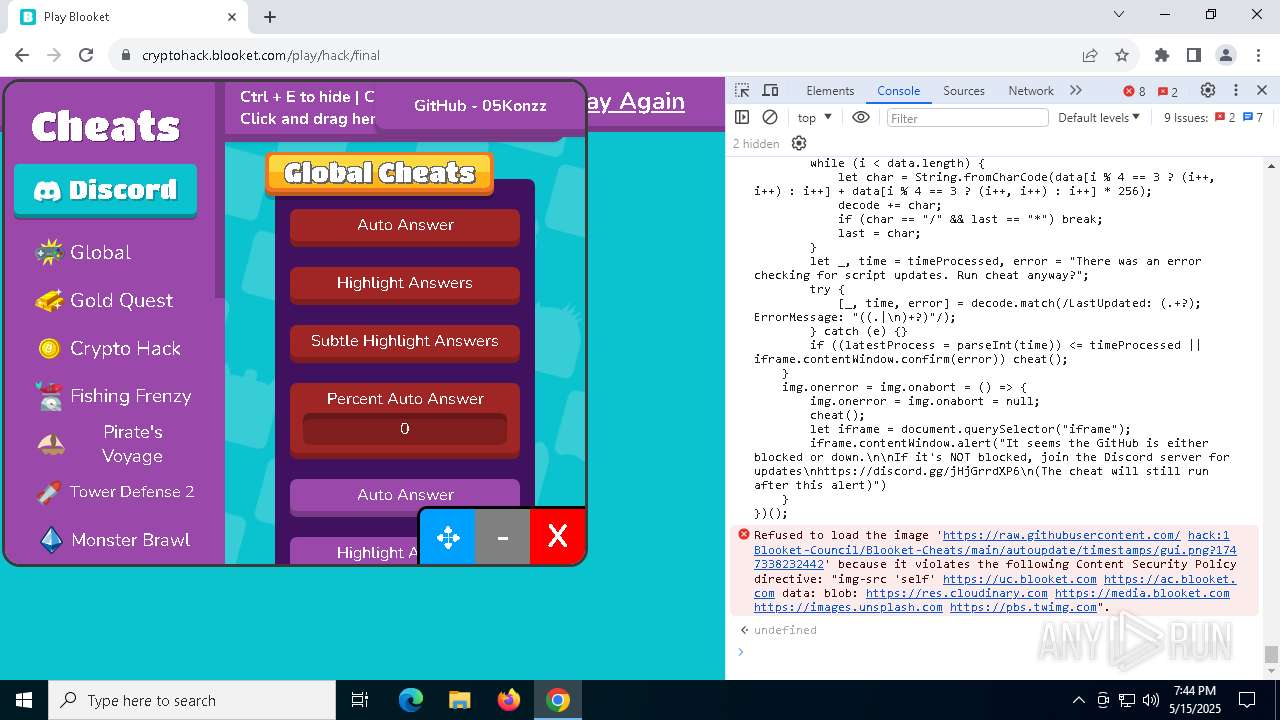
Task: Show the console sidebar icon
Action: pos(742,117)
